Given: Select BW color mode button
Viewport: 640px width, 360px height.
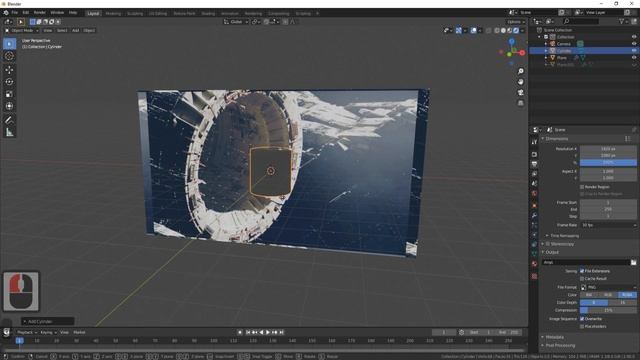Looking at the screenshot, I should click(589, 295).
